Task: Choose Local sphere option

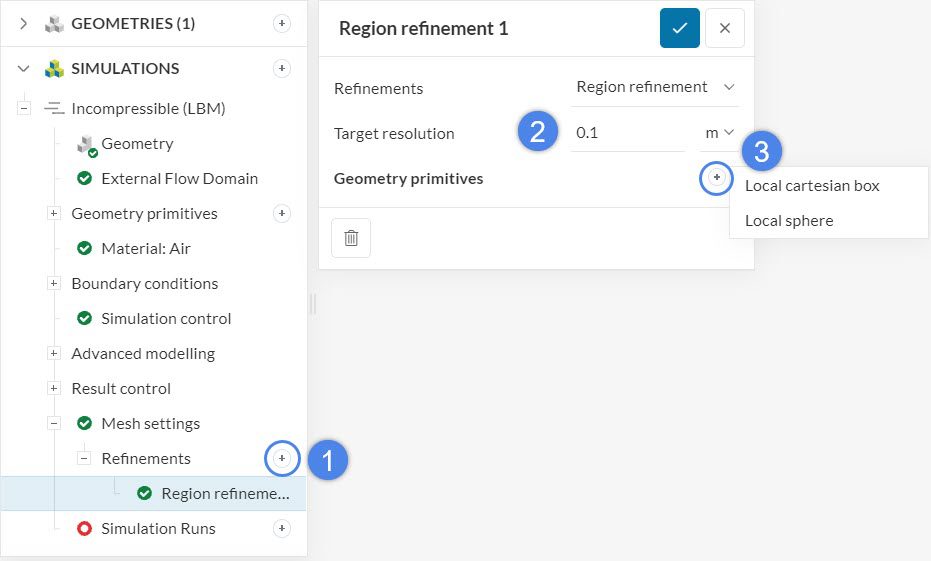Action: tap(789, 220)
